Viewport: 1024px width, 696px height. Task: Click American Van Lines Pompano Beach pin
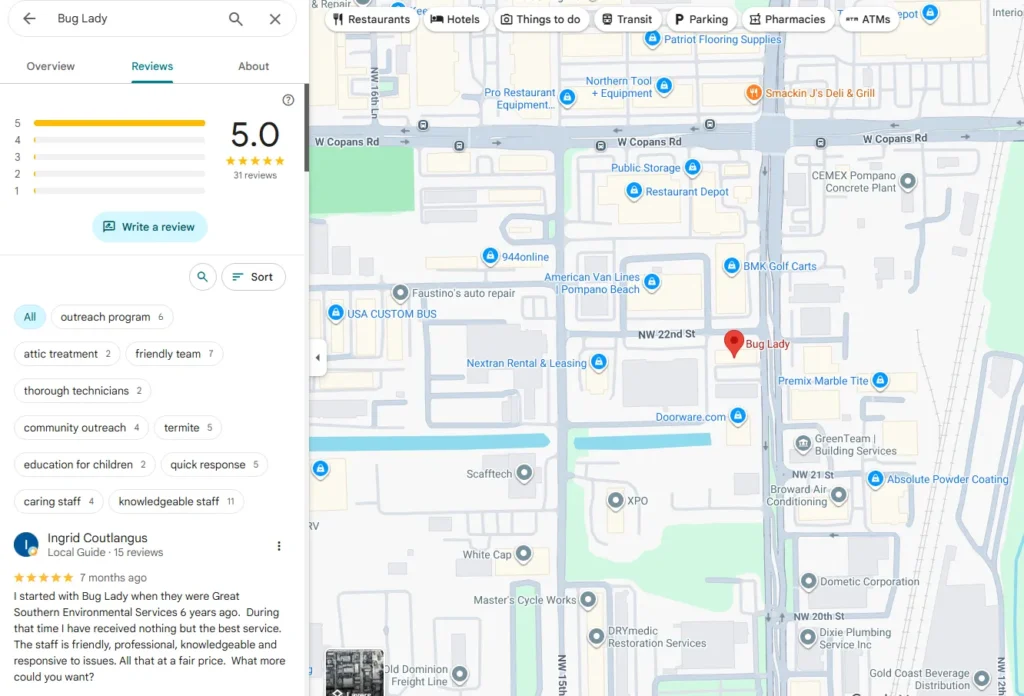651,282
